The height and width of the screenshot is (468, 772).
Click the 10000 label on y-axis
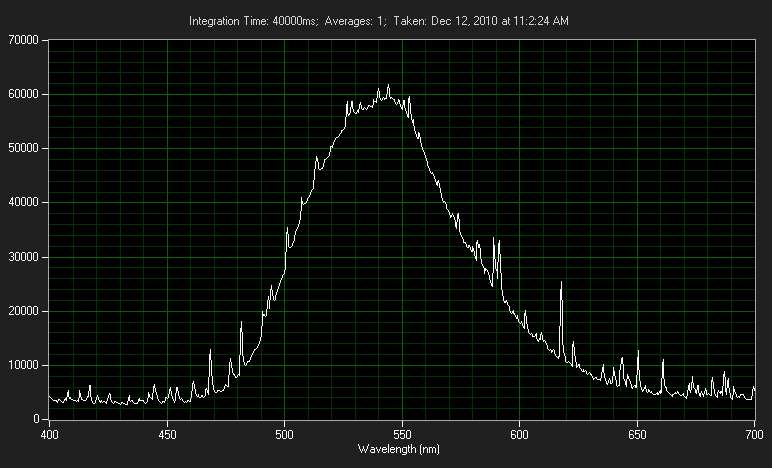click(22, 366)
